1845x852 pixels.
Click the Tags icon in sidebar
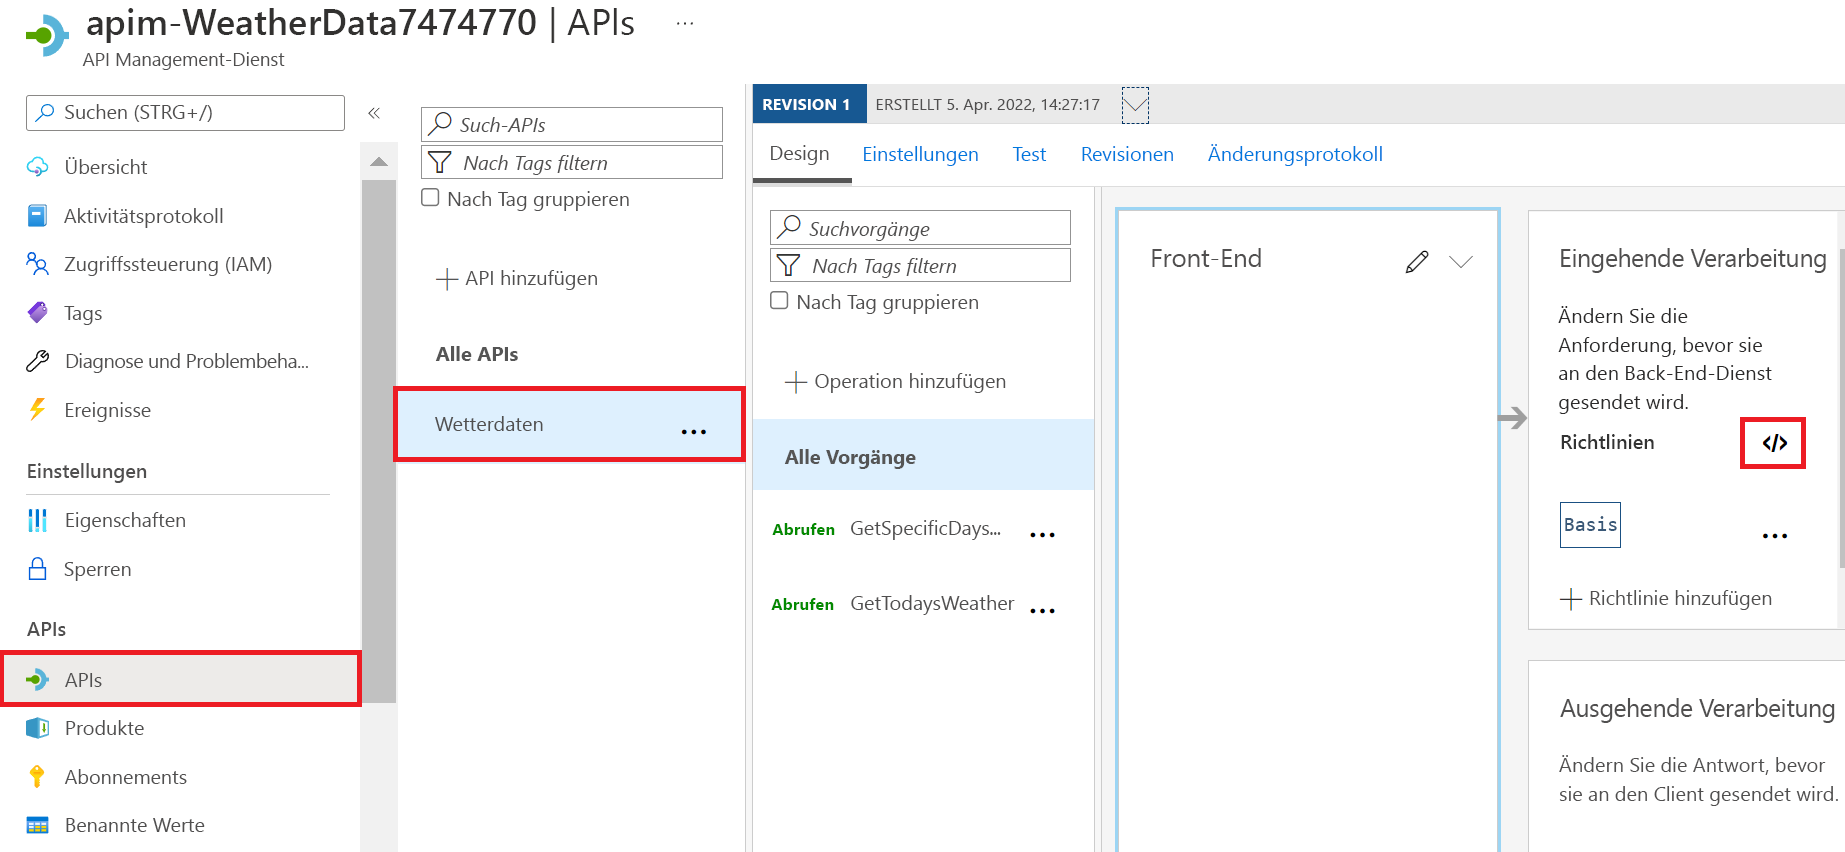click(x=37, y=313)
